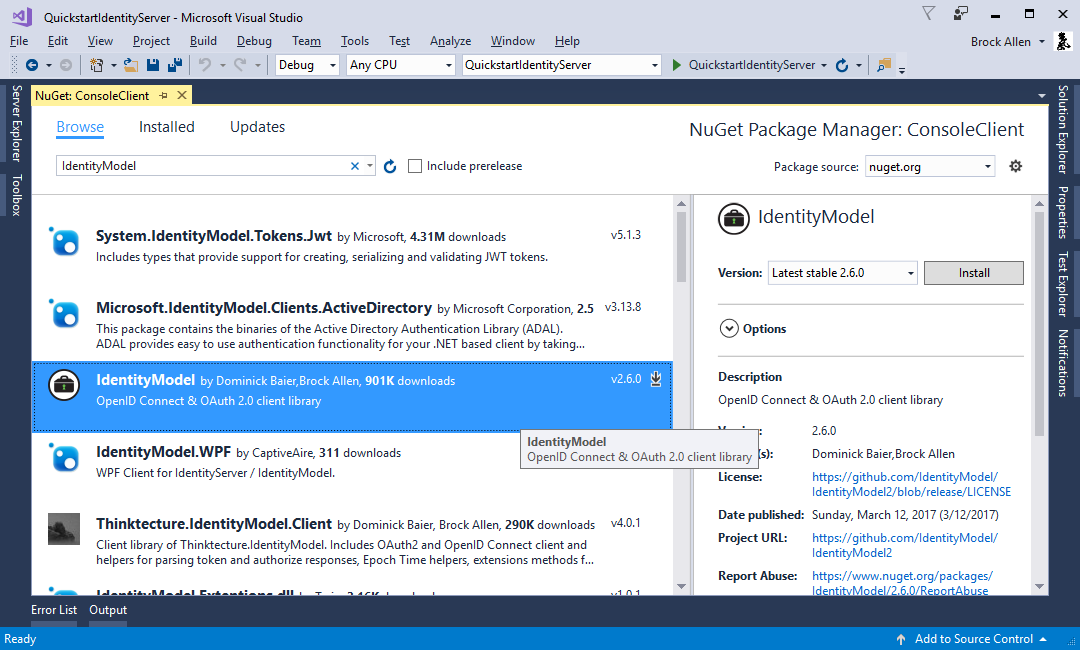Viewport: 1080px width, 650px height.
Task: Close the NuGet: ConsoleClient tab
Action: pos(182,95)
